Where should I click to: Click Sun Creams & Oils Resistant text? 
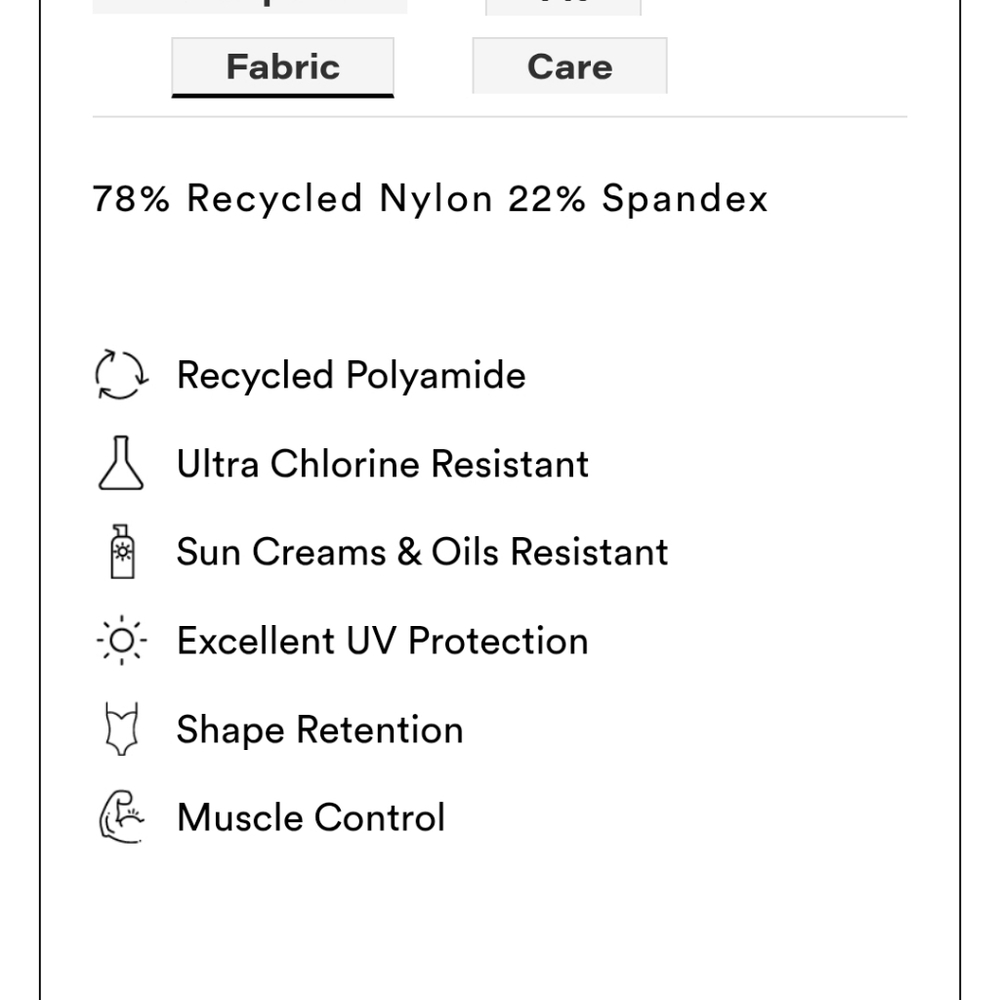pyautogui.click(x=422, y=552)
